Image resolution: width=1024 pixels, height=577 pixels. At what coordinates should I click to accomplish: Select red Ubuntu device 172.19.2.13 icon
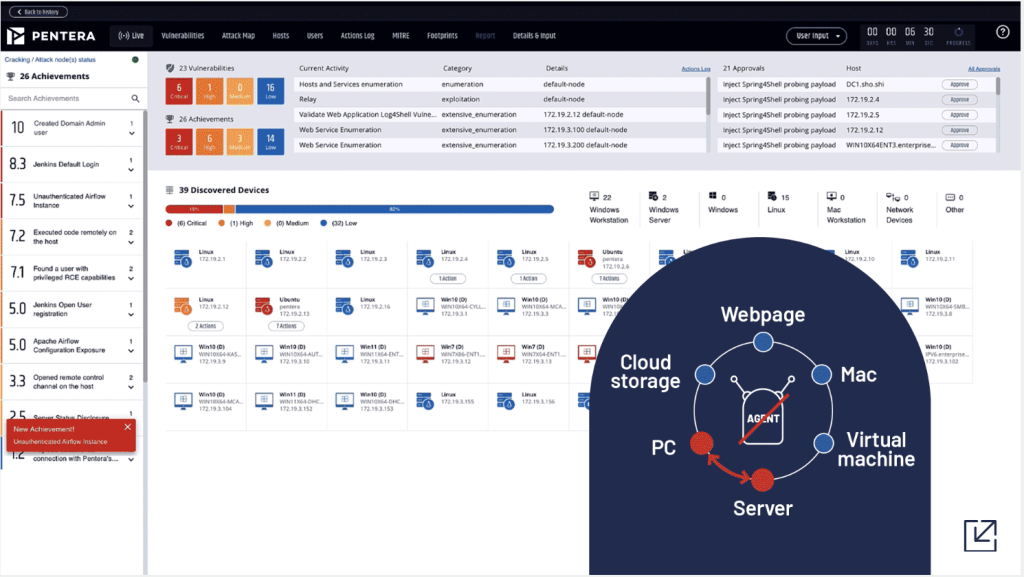pyautogui.click(x=264, y=305)
